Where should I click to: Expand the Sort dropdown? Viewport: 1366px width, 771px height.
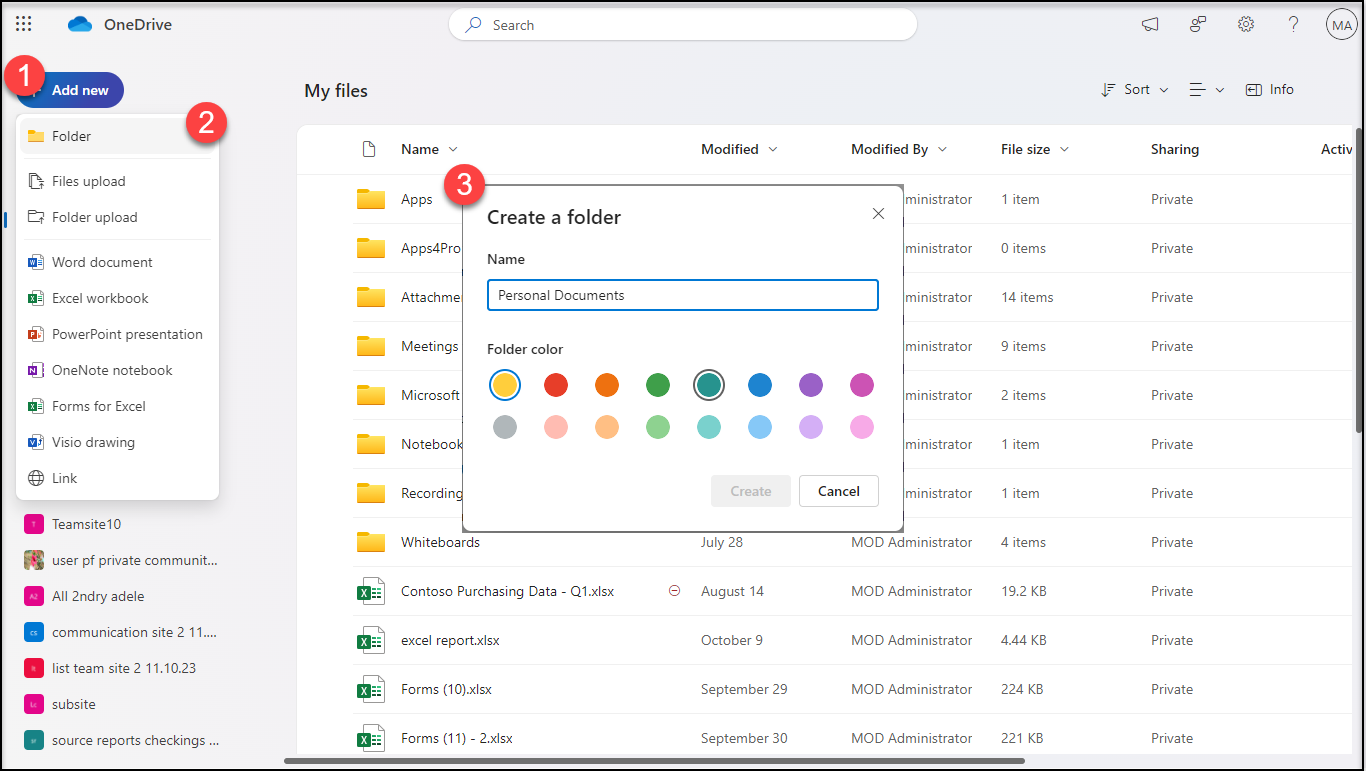(1135, 90)
